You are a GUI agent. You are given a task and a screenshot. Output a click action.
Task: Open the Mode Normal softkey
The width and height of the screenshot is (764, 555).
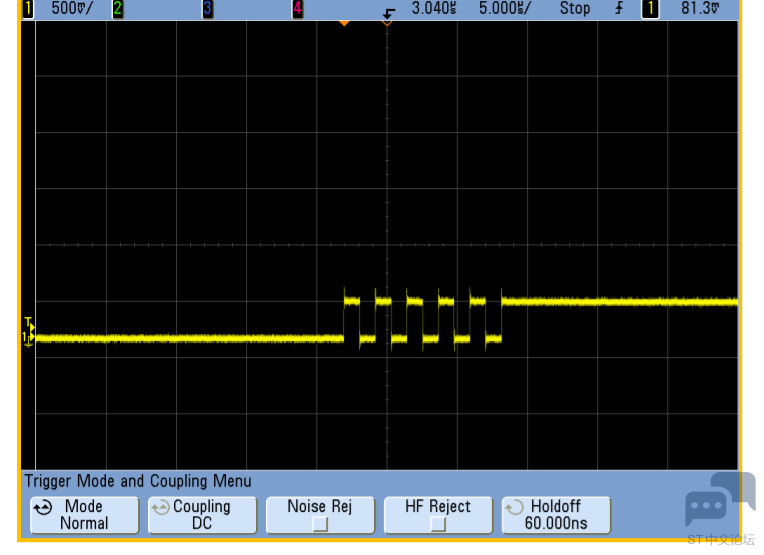point(84,515)
